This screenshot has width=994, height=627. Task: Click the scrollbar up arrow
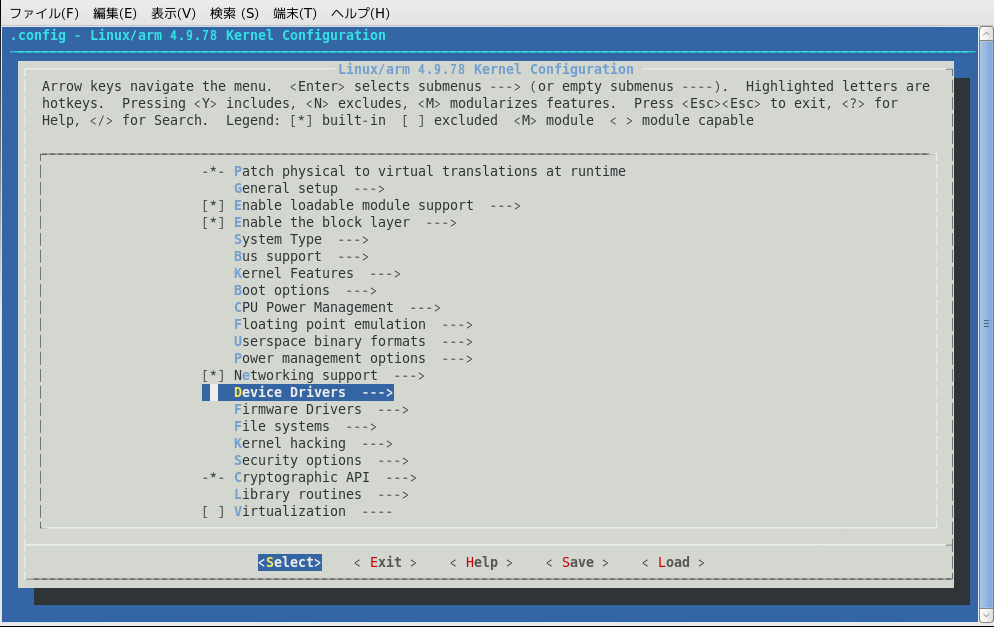[x=986, y=34]
